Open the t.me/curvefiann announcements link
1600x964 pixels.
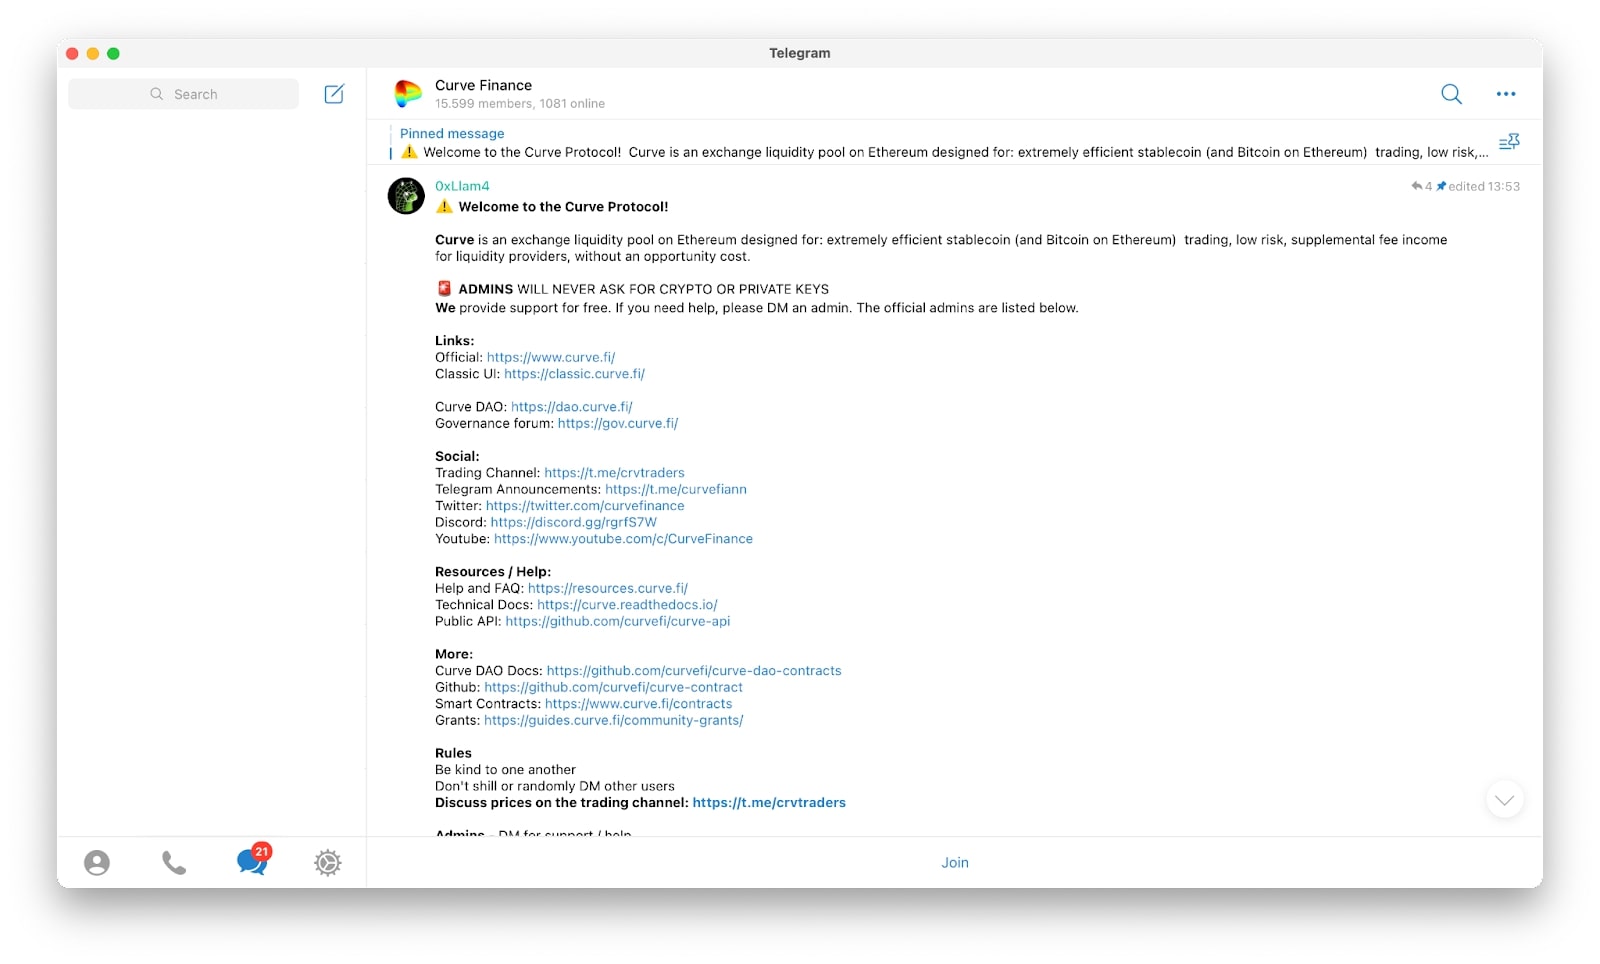pos(676,490)
